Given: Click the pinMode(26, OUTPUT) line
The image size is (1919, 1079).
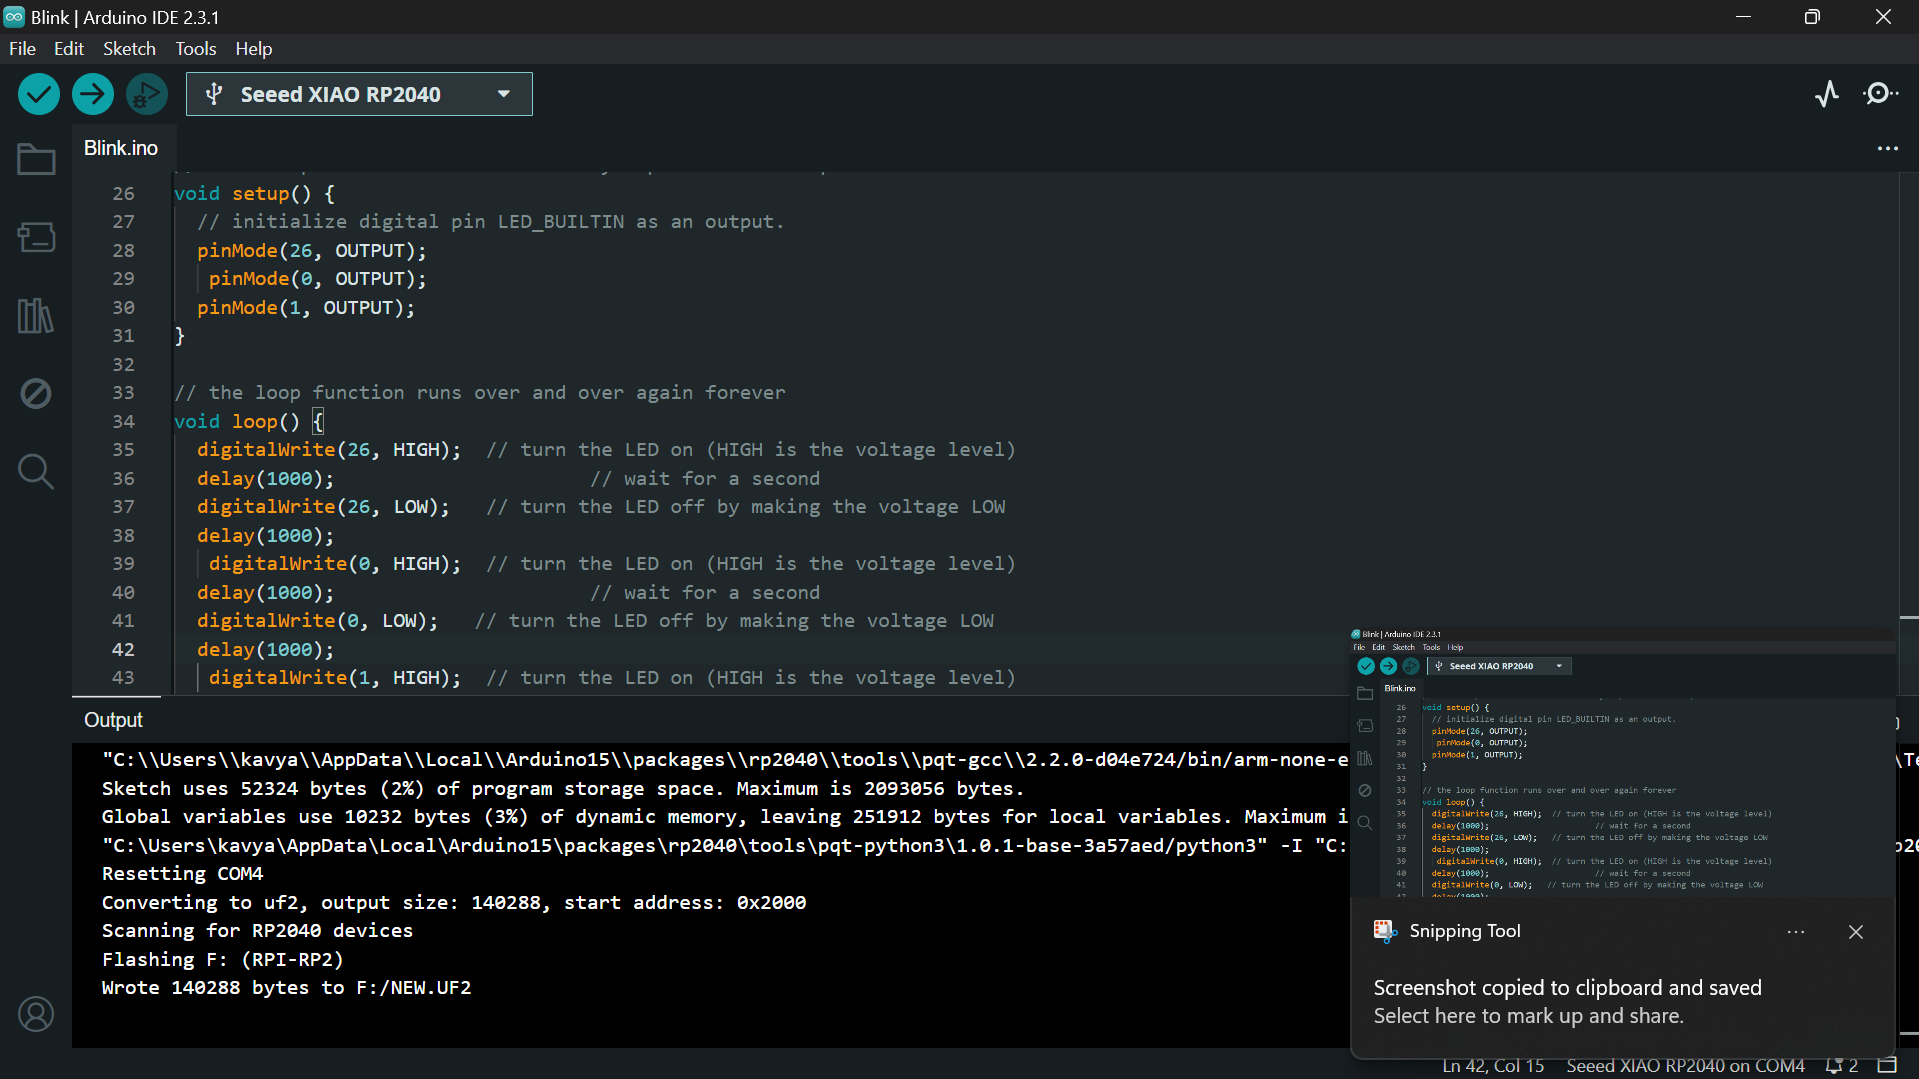Looking at the screenshot, I should tap(311, 250).
